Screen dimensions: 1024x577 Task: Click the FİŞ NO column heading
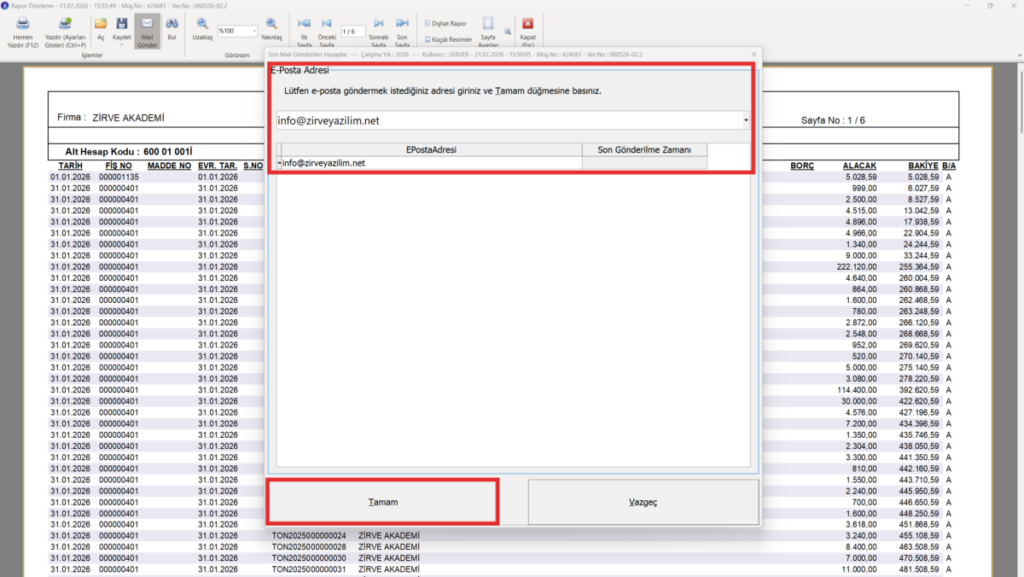[x=118, y=166]
